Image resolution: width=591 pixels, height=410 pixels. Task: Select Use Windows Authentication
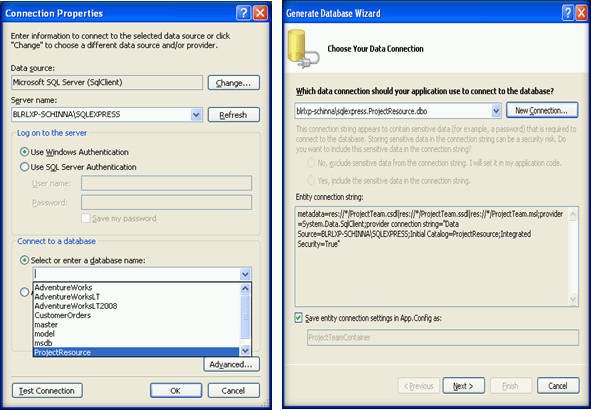tap(24, 152)
